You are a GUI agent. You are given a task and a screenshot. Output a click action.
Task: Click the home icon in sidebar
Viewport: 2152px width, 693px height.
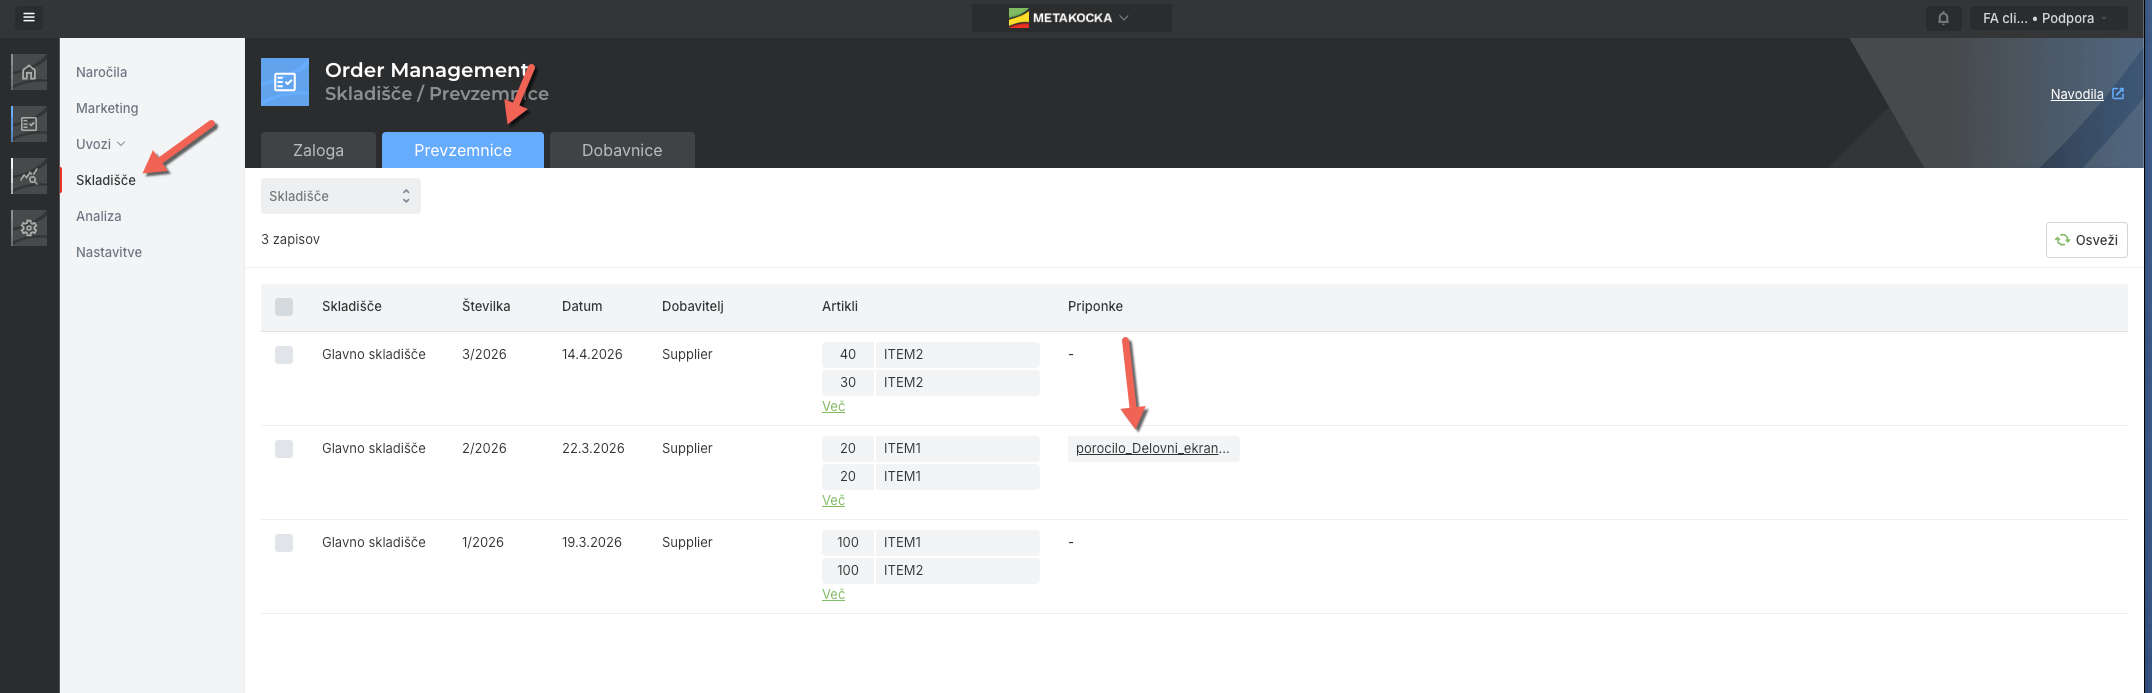point(29,72)
